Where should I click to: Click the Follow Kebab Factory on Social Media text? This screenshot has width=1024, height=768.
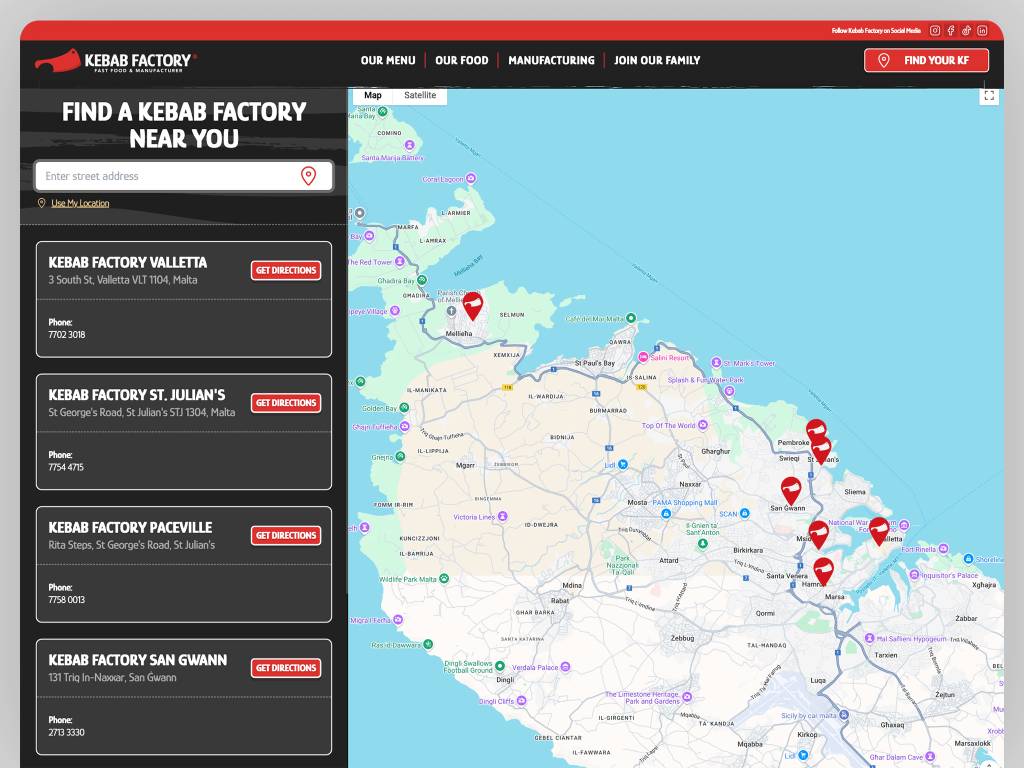coord(876,31)
